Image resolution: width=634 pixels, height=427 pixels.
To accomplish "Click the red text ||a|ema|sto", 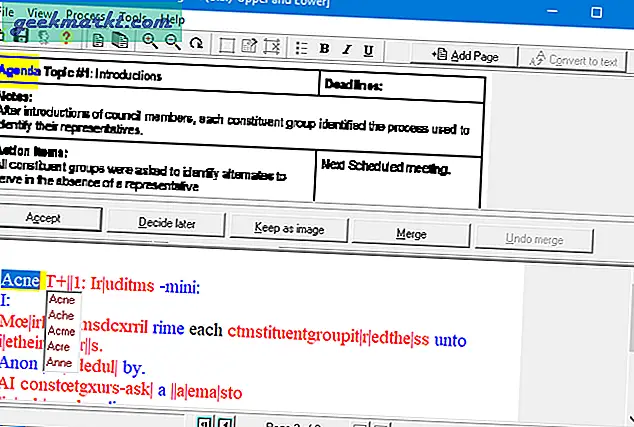I will pos(206,392).
